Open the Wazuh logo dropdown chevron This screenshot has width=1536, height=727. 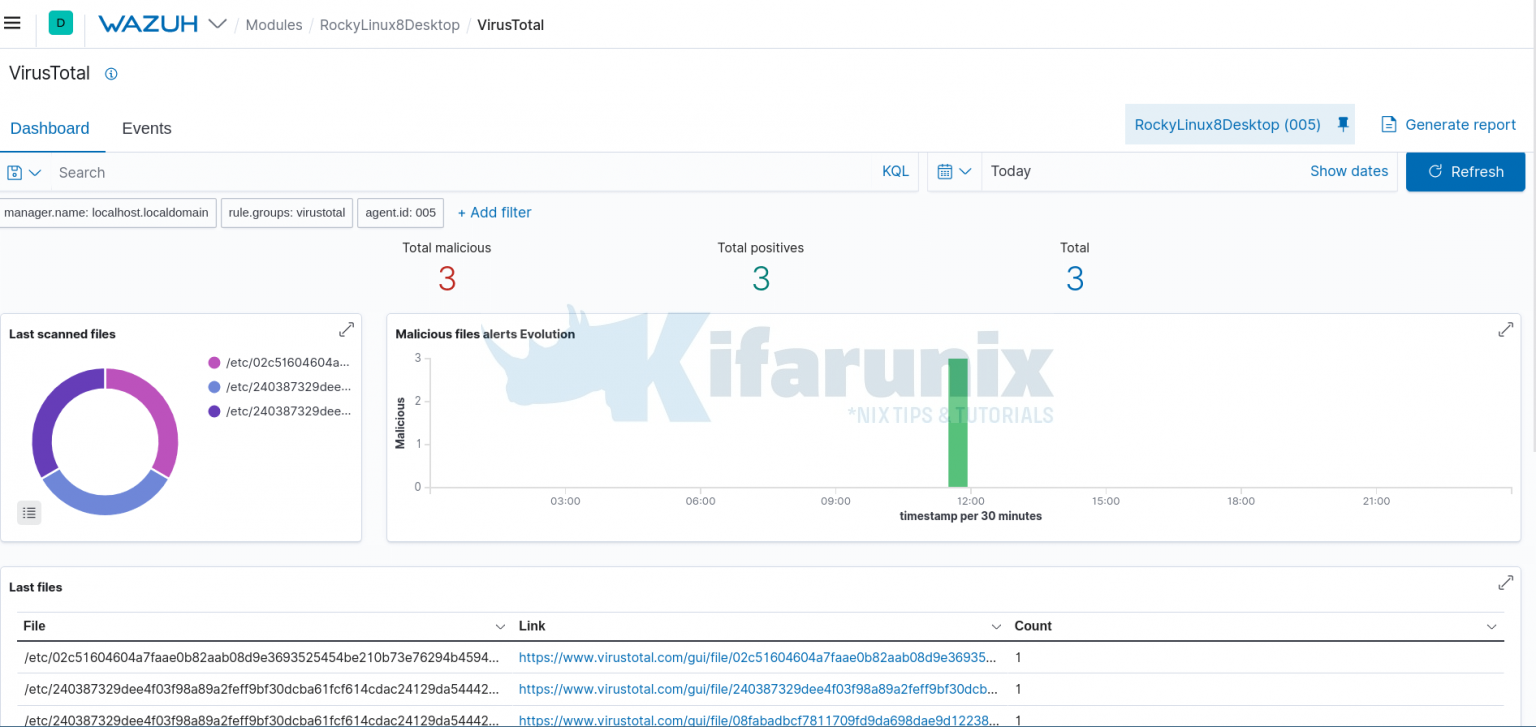pyautogui.click(x=218, y=24)
